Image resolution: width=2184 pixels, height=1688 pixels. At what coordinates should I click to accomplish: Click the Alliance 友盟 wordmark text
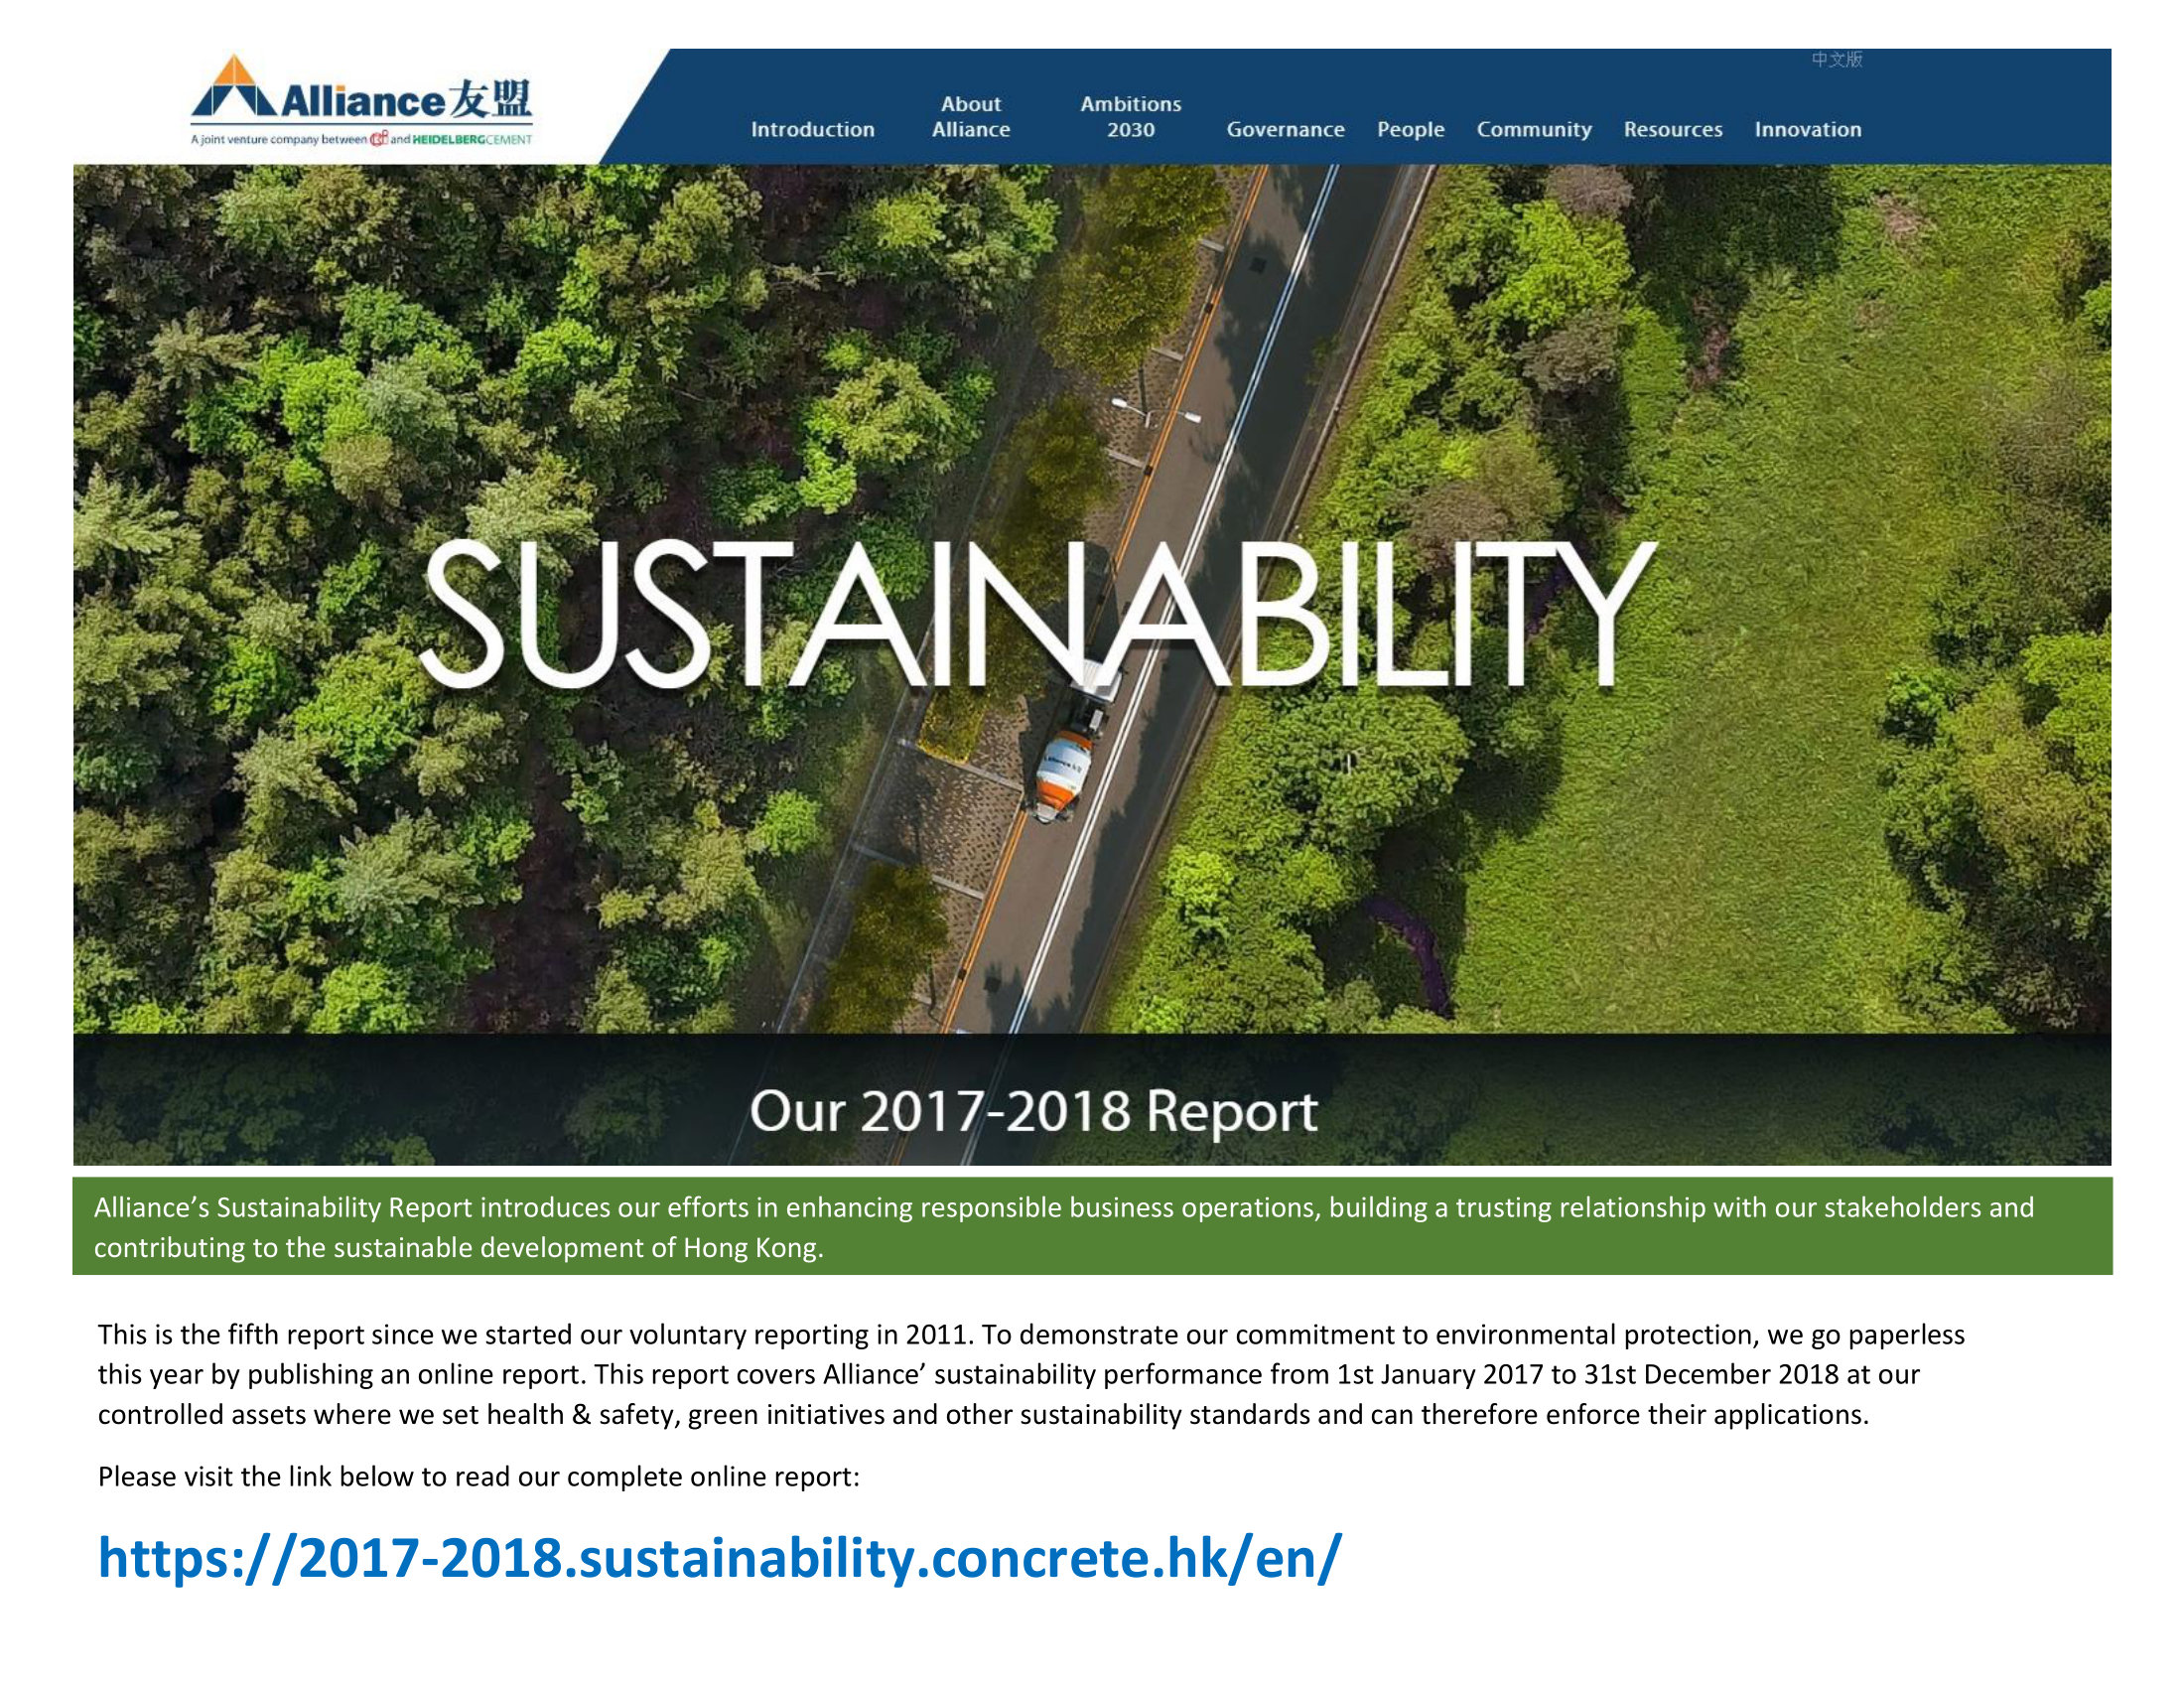click(x=405, y=101)
